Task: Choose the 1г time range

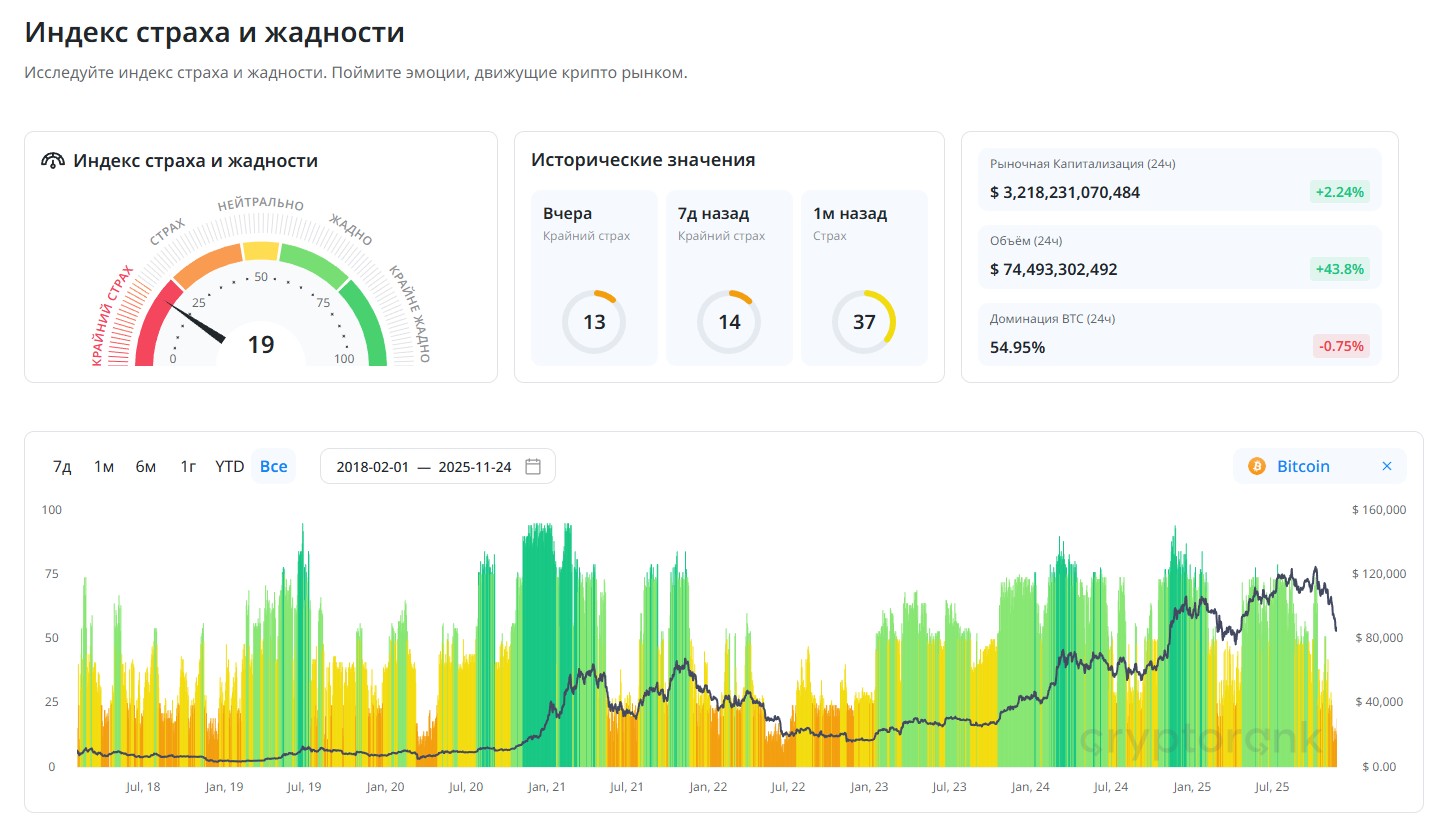Action: click(188, 466)
